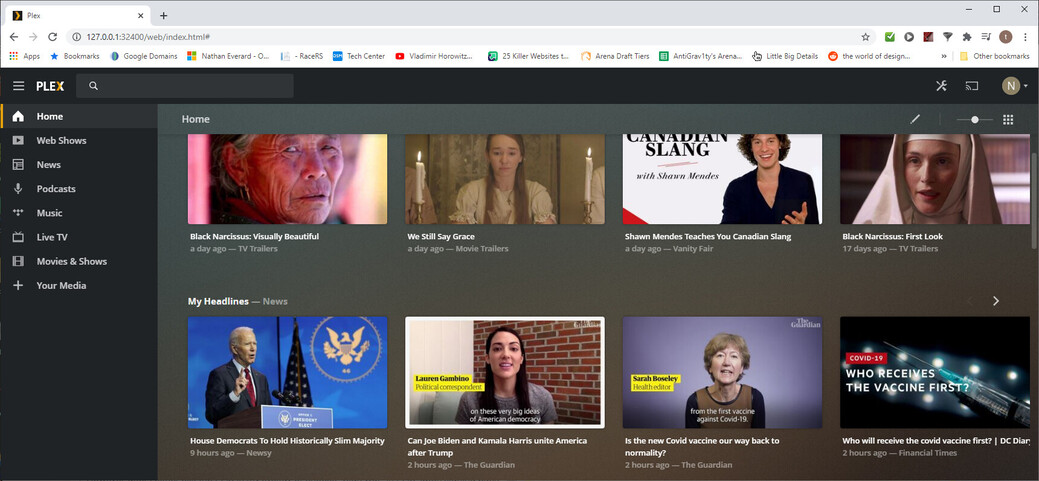Open the Other bookmarks folder
The width and height of the screenshot is (1039, 481).
[994, 56]
